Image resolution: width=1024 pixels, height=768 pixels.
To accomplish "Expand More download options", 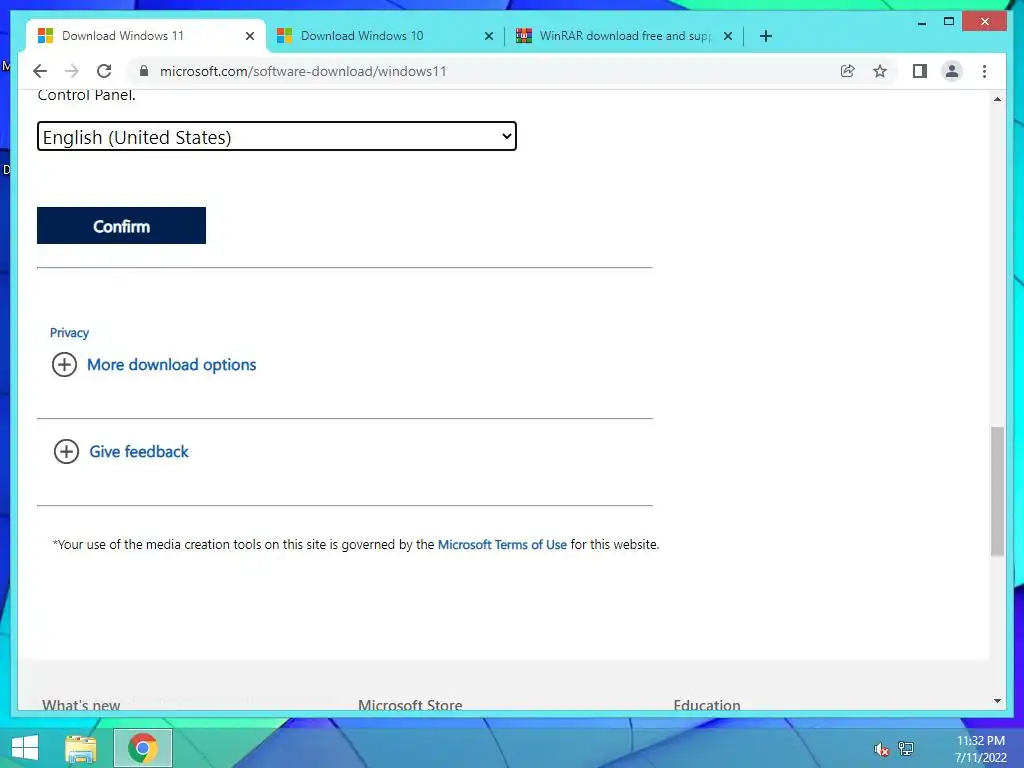I will point(172,364).
